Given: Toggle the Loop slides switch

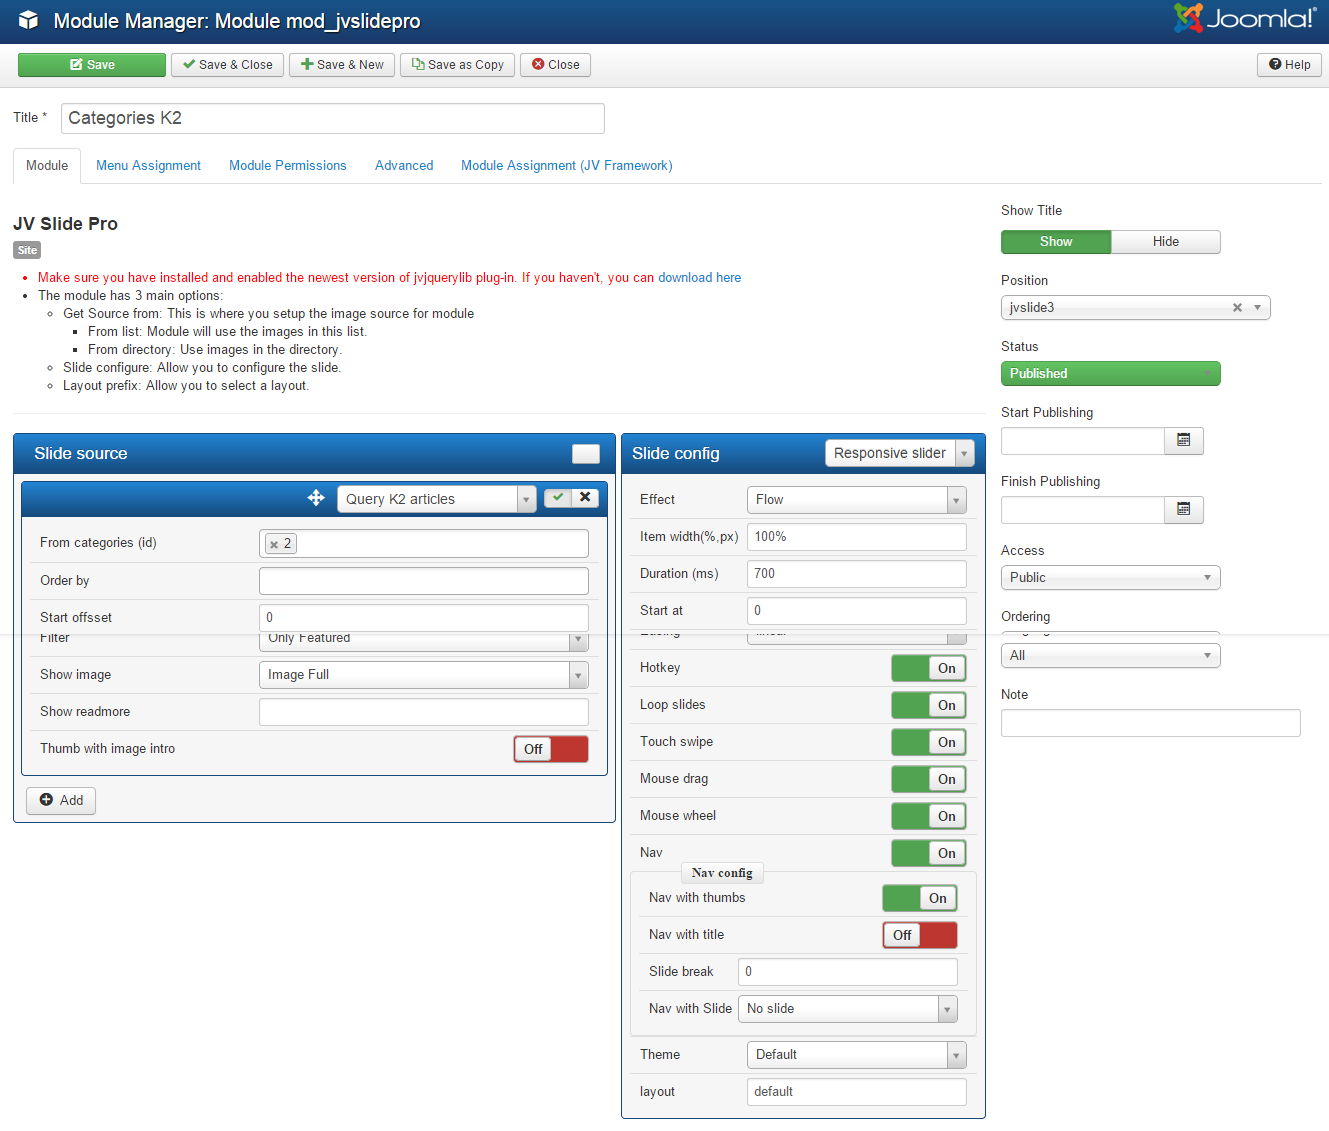Looking at the screenshot, I should click(929, 705).
